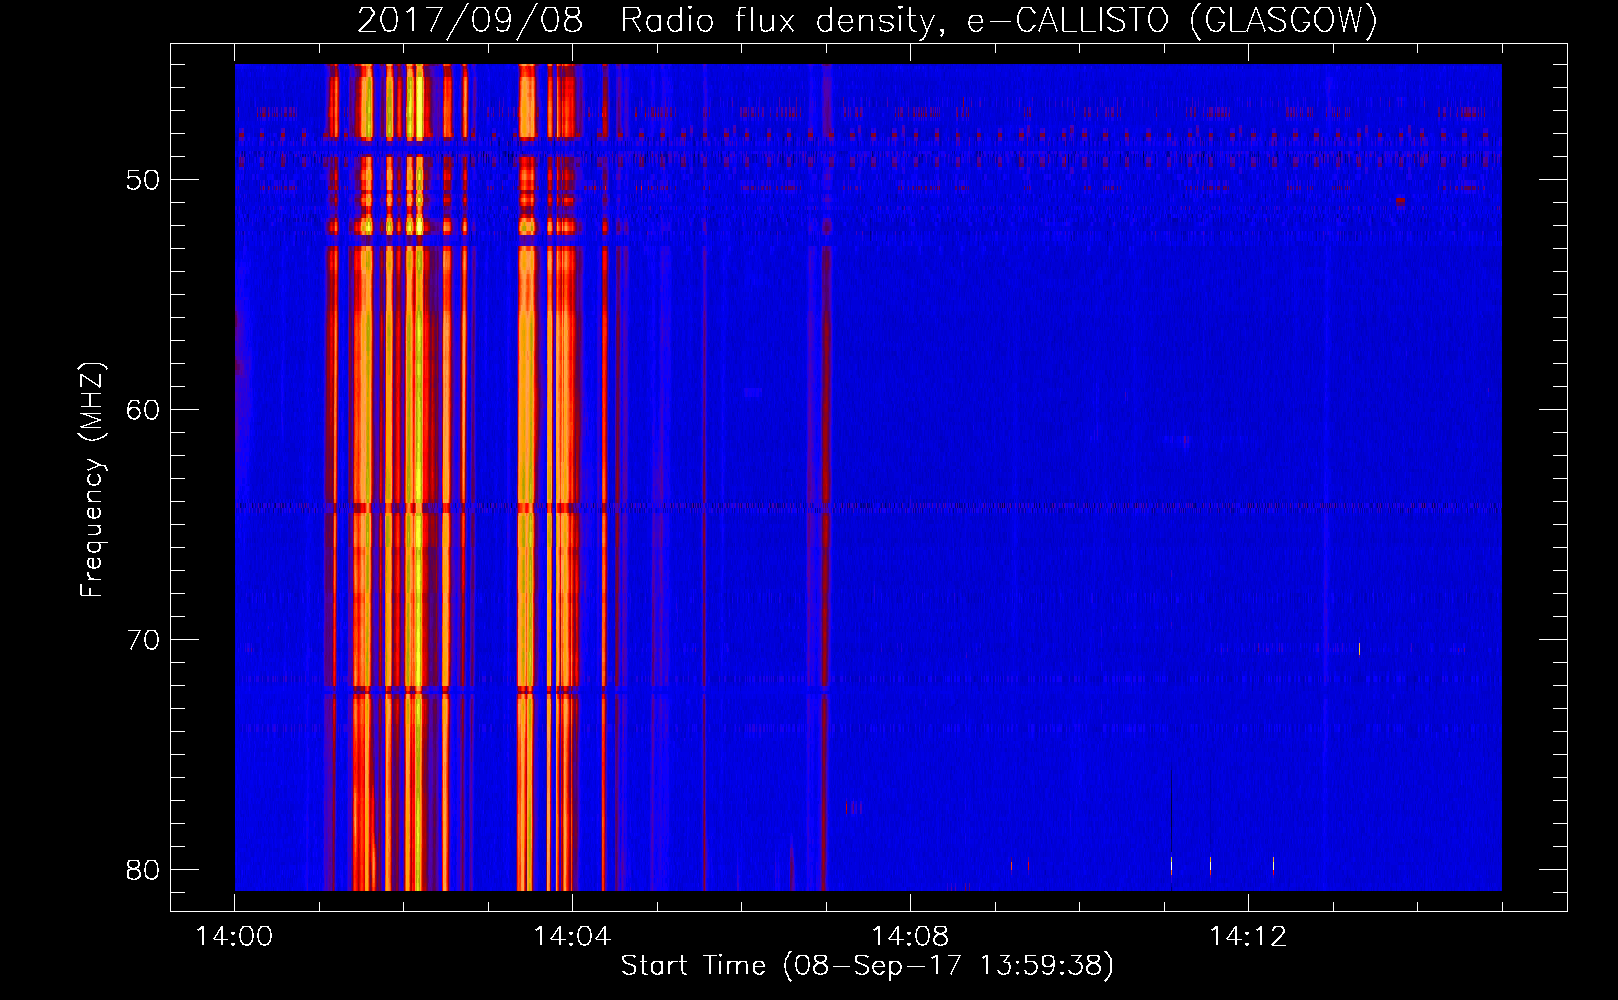Click the '50' frequency tick label
1618x1000 pixels.
143,180
